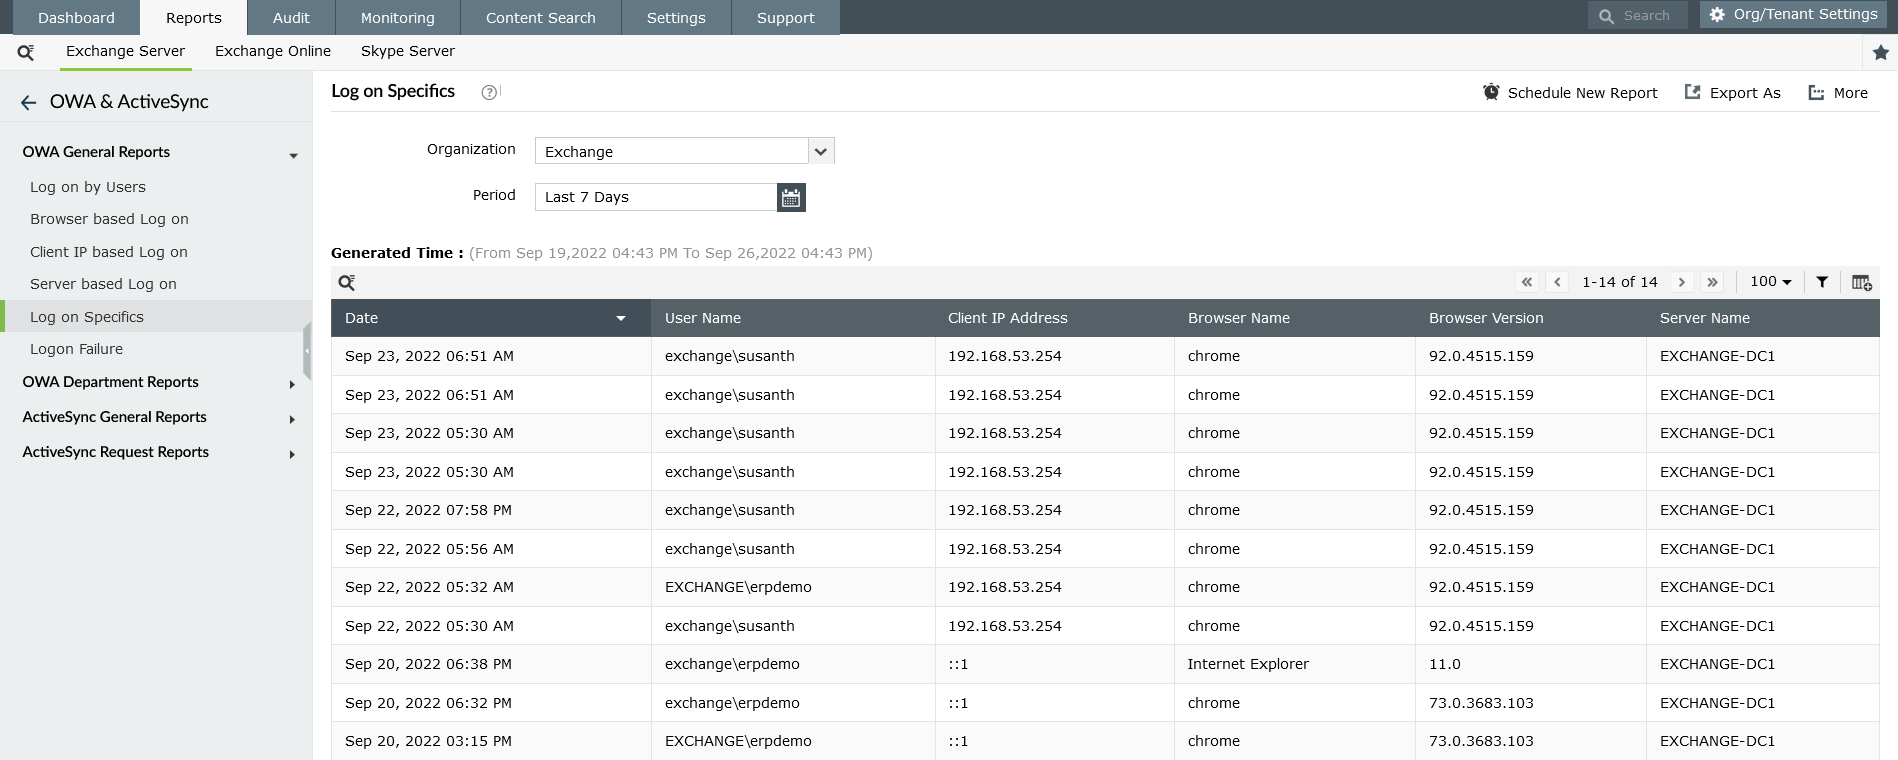Go to last page of results
The width and height of the screenshot is (1898, 760).
1713,282
